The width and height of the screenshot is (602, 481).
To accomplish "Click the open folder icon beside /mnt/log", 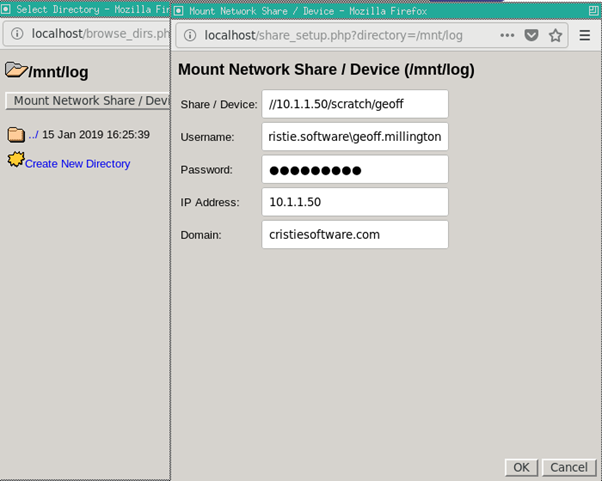I will point(16,71).
